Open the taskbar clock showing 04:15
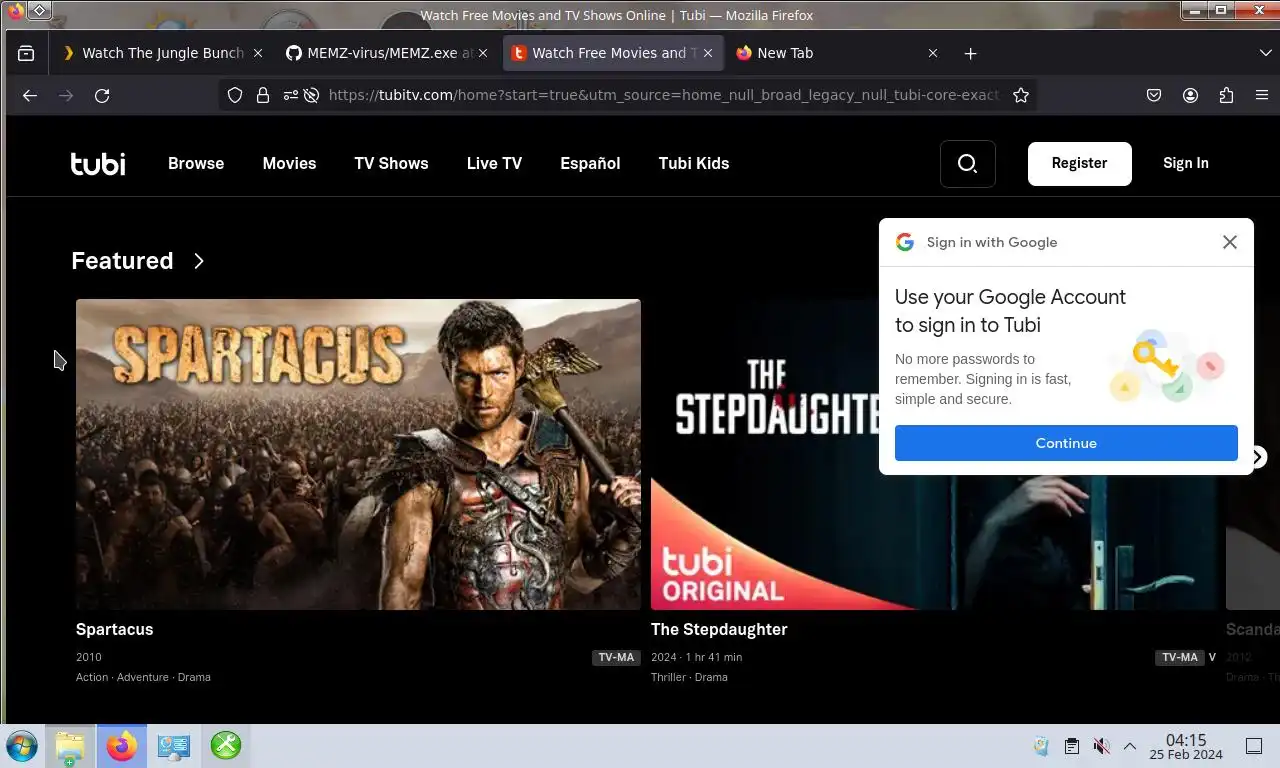The image size is (1280, 768). click(x=1186, y=746)
